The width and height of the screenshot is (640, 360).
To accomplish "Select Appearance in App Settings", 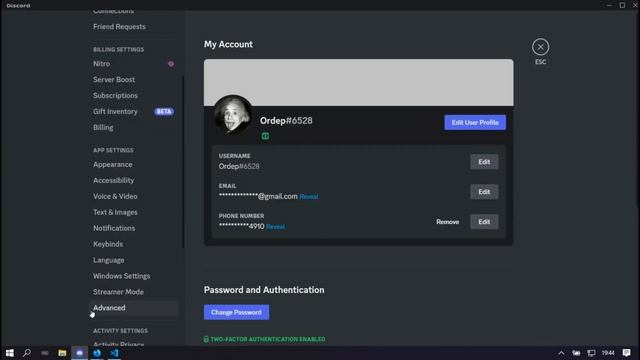I will point(133,164).
